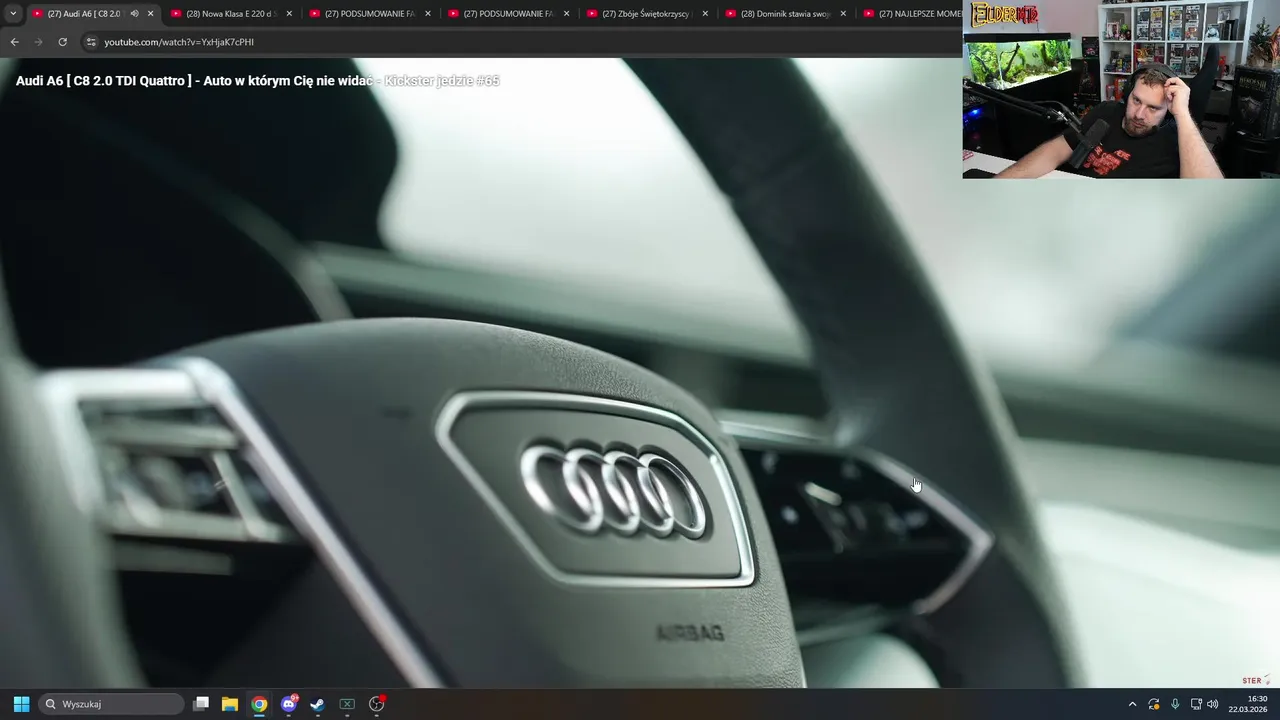The width and height of the screenshot is (1280, 720).
Task: Close the Audi A6 tab
Action: 151,14
